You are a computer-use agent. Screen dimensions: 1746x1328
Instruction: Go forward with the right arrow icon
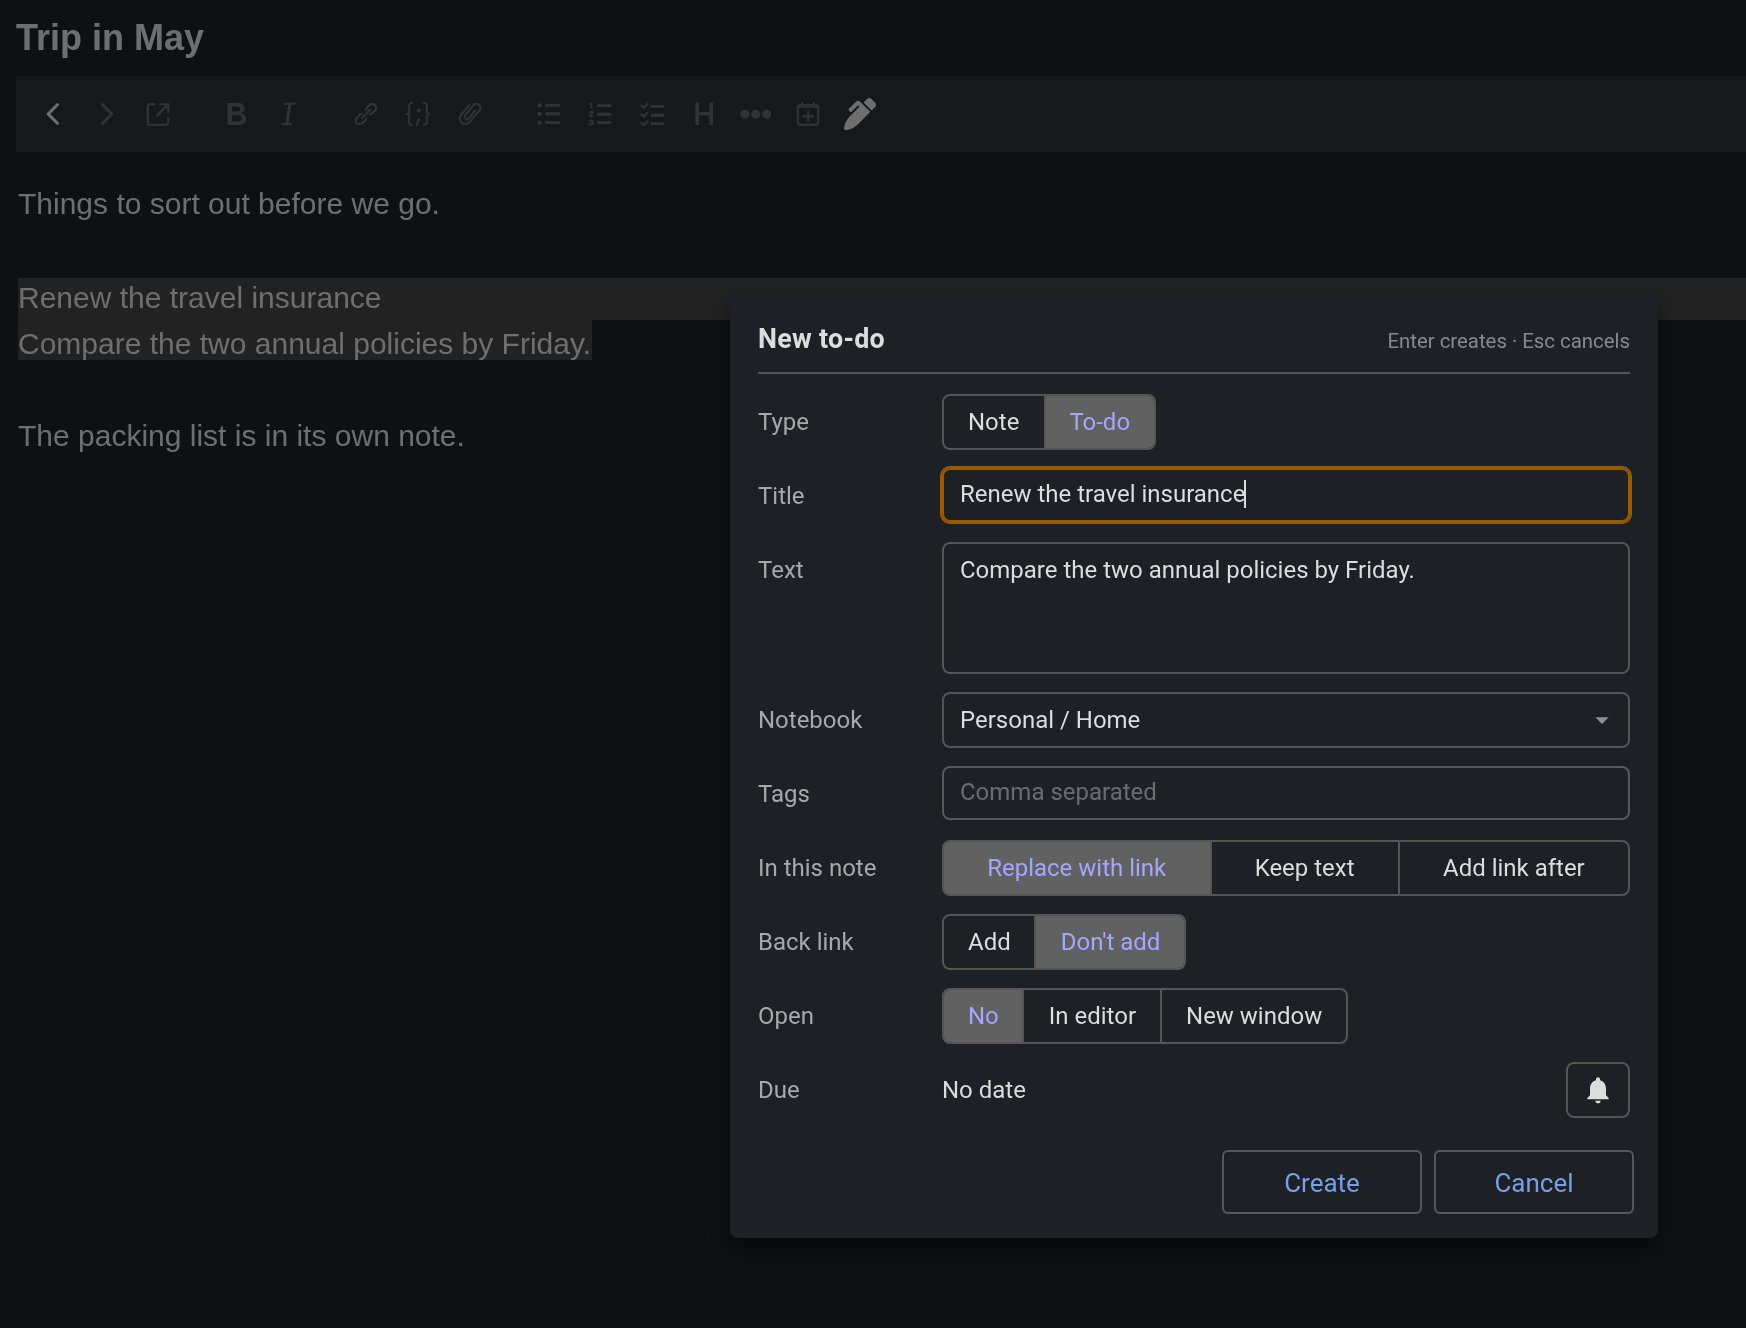pos(106,114)
